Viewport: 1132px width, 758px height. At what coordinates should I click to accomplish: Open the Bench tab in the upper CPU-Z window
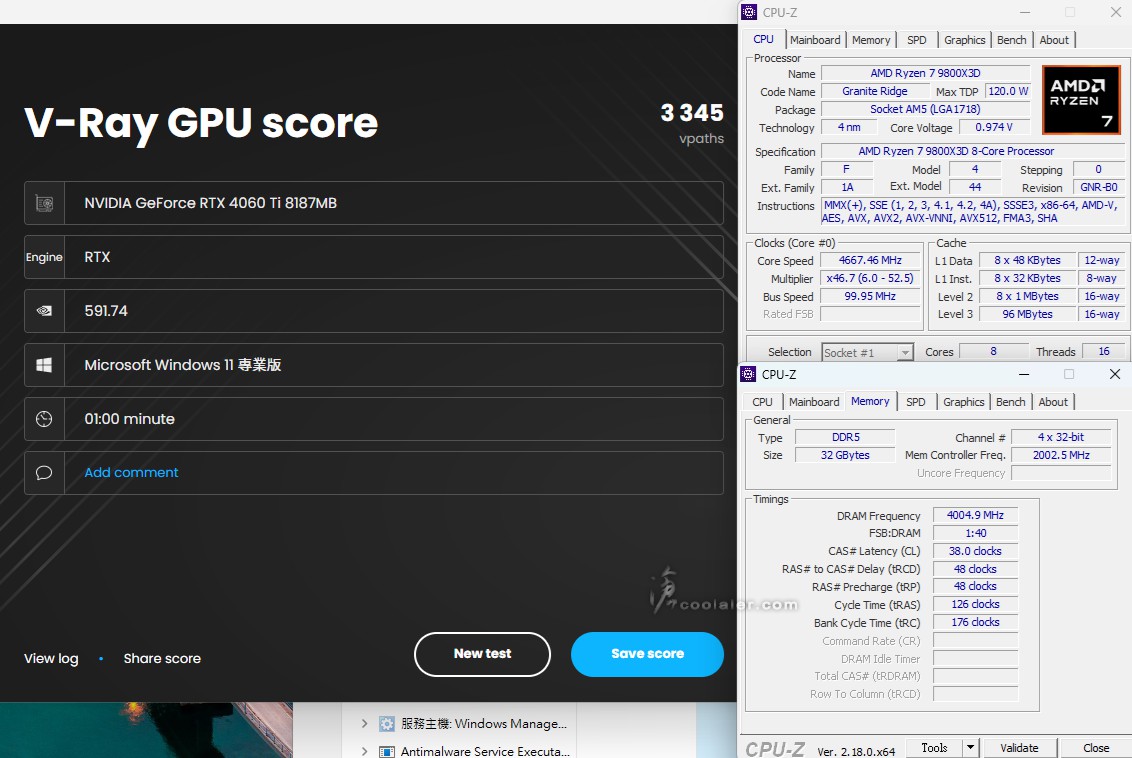(1011, 40)
